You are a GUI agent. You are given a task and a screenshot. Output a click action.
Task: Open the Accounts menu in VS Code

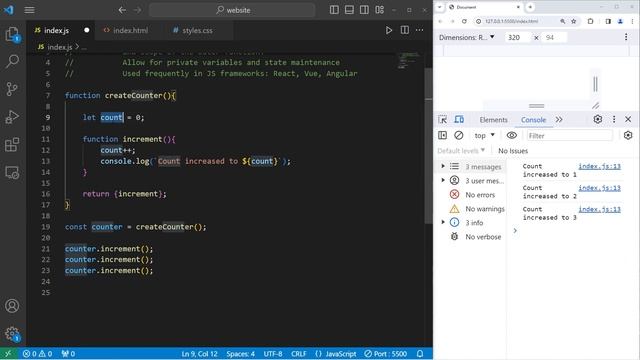point(12,306)
